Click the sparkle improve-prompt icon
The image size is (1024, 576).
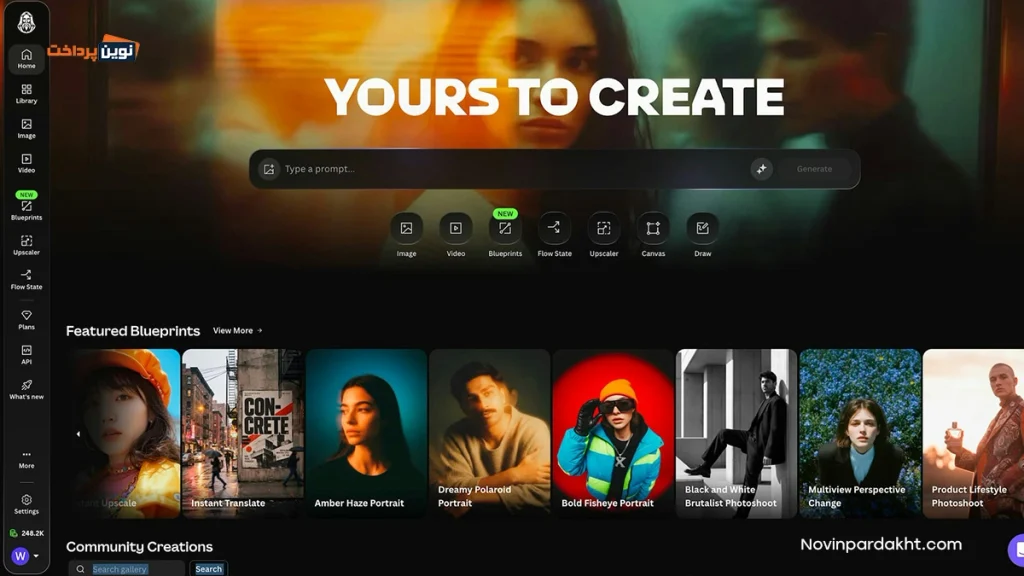point(761,169)
